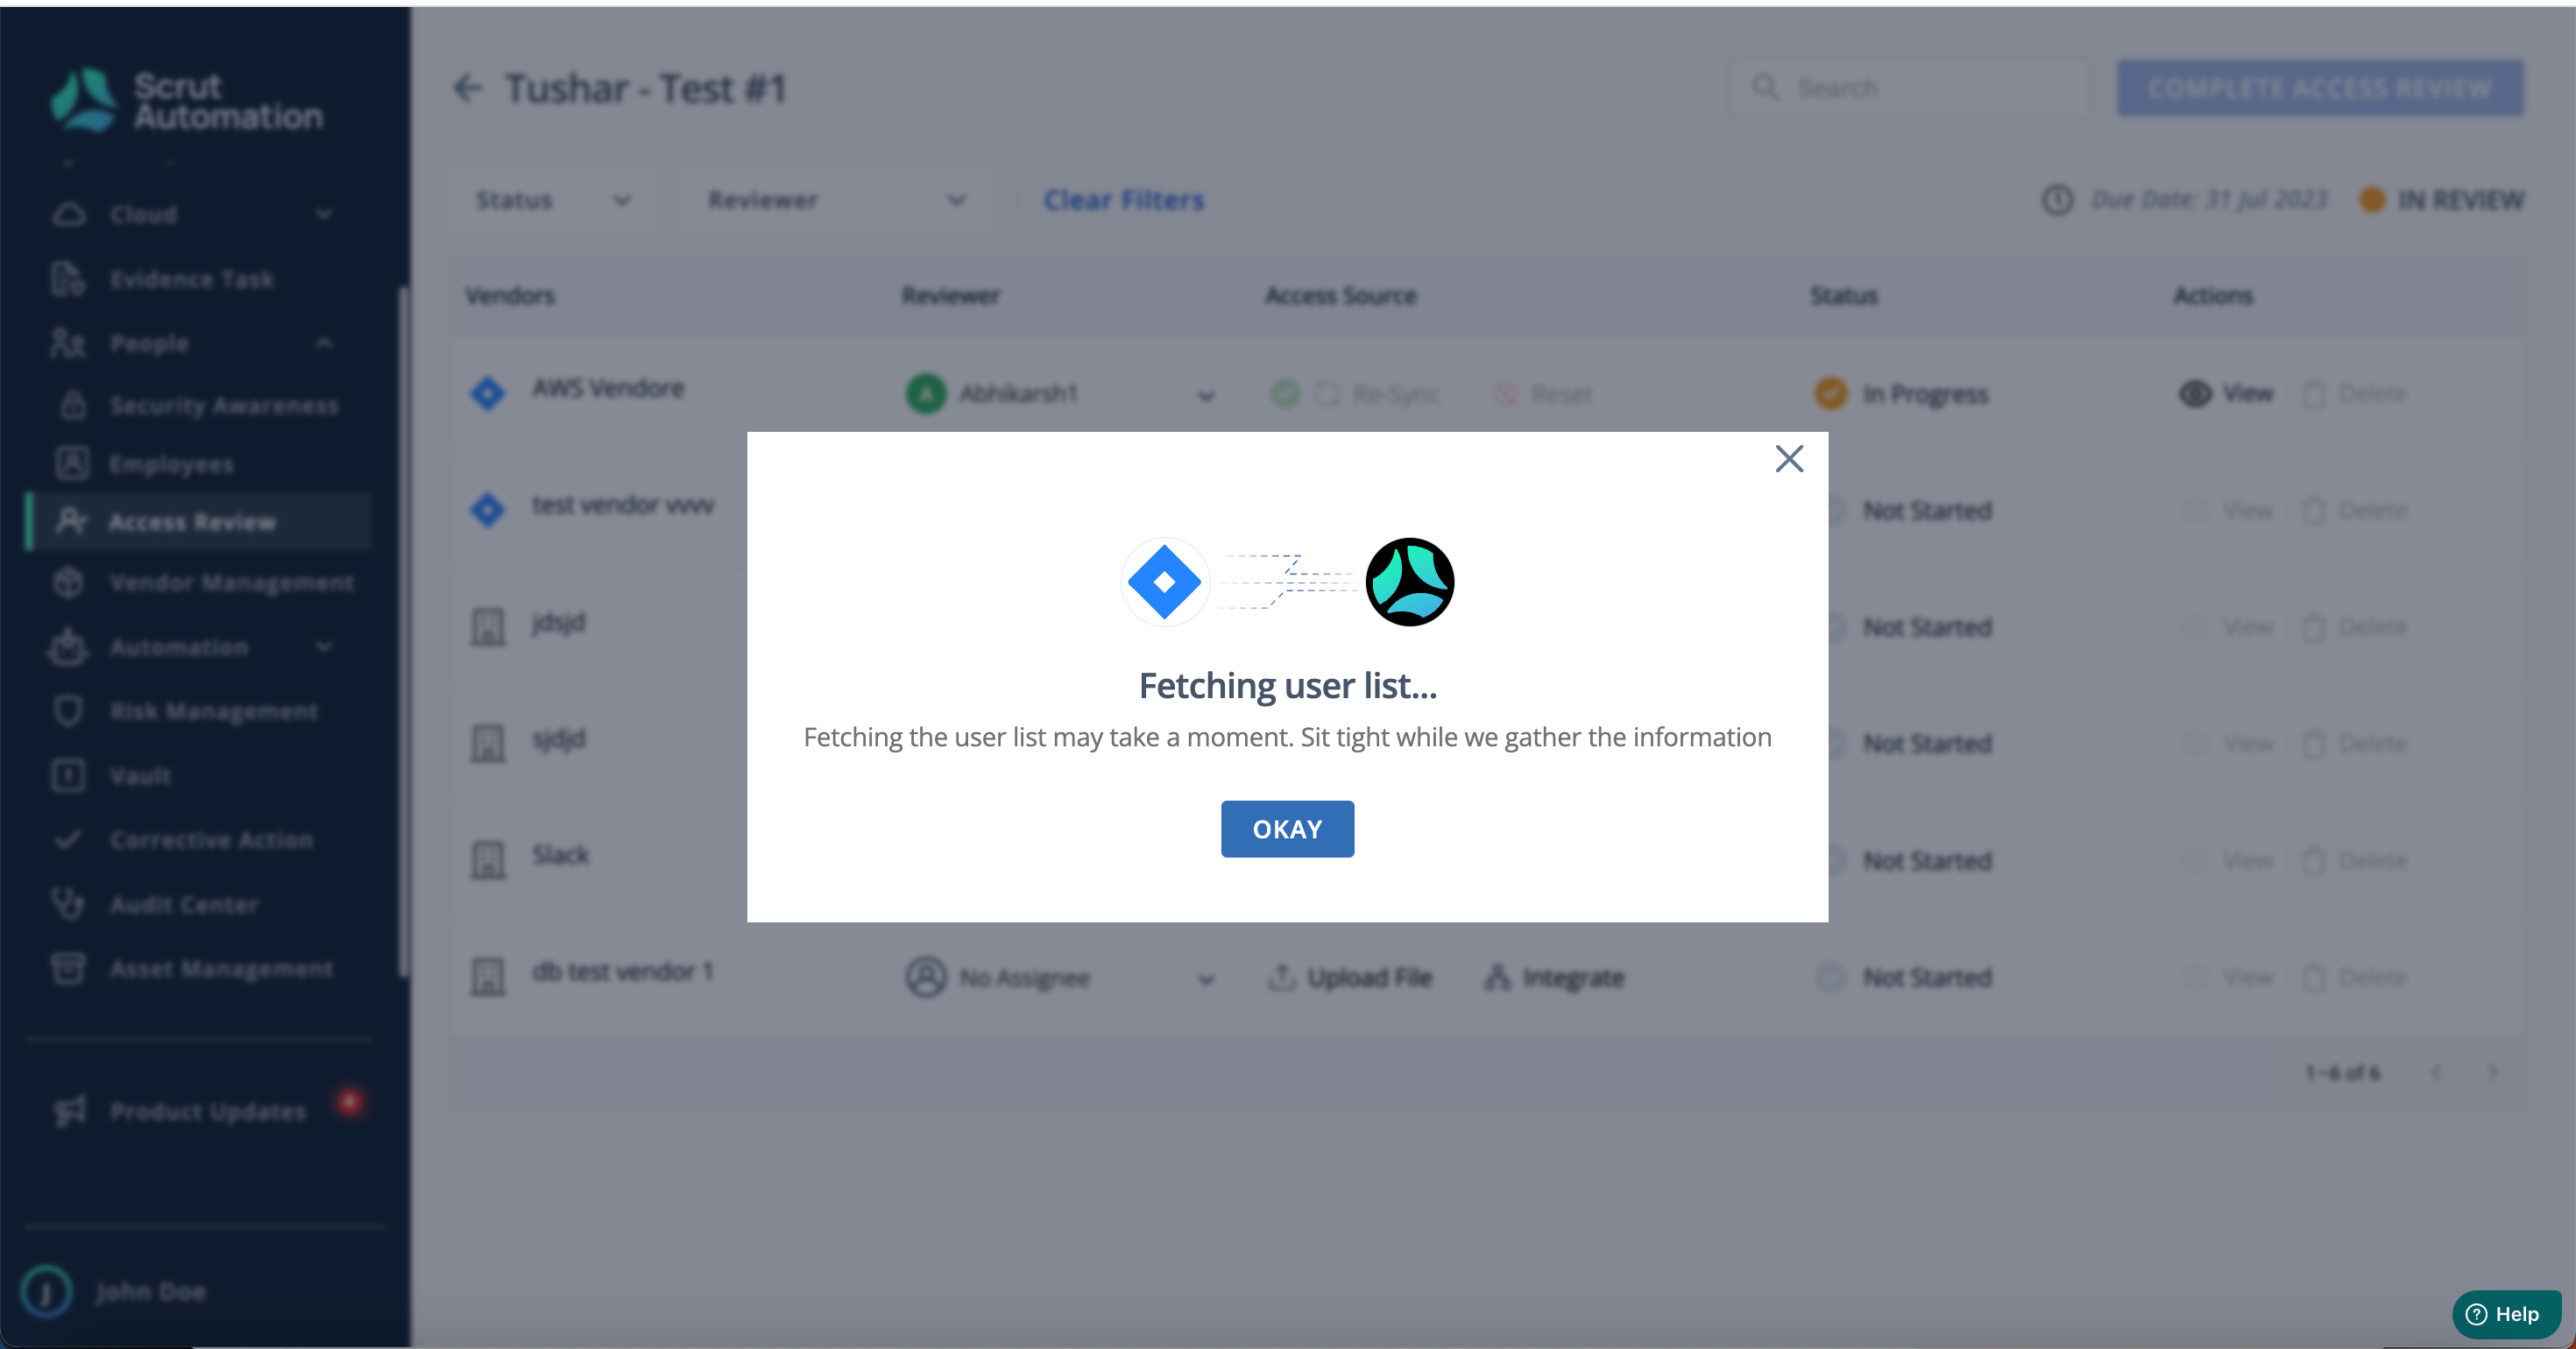Go to the next page of the table
This screenshot has width=2576, height=1349.
[2493, 1072]
